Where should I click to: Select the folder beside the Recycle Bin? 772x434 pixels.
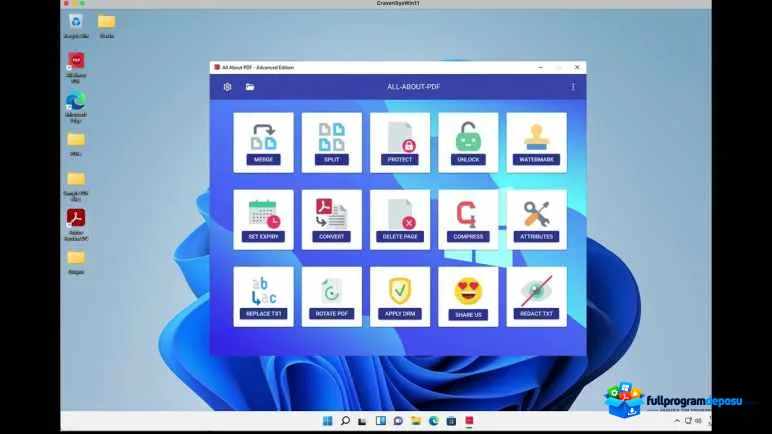click(106, 26)
